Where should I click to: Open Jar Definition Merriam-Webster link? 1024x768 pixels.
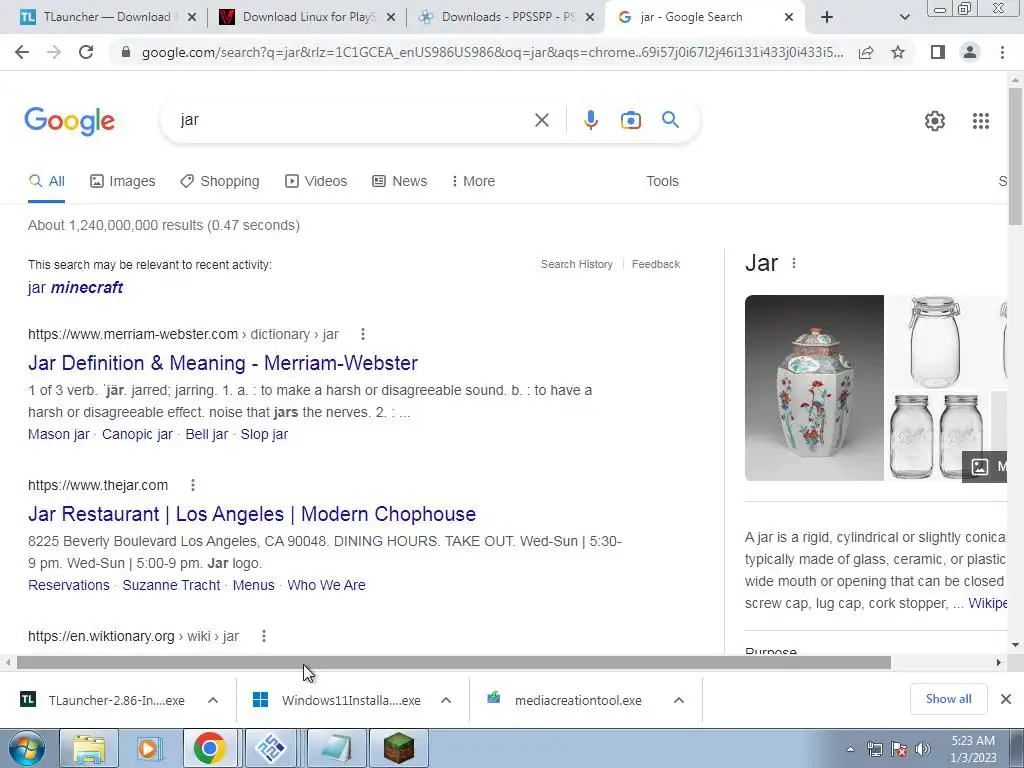(223, 363)
